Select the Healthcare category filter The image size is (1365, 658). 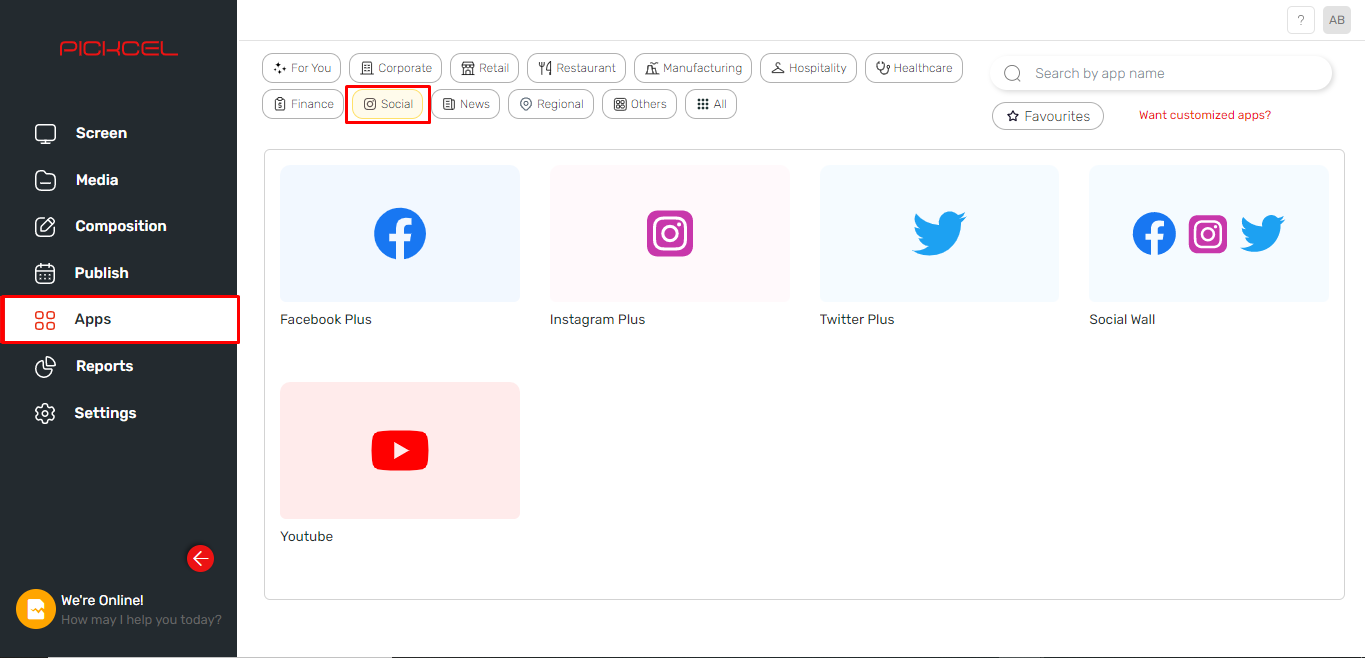coord(914,68)
